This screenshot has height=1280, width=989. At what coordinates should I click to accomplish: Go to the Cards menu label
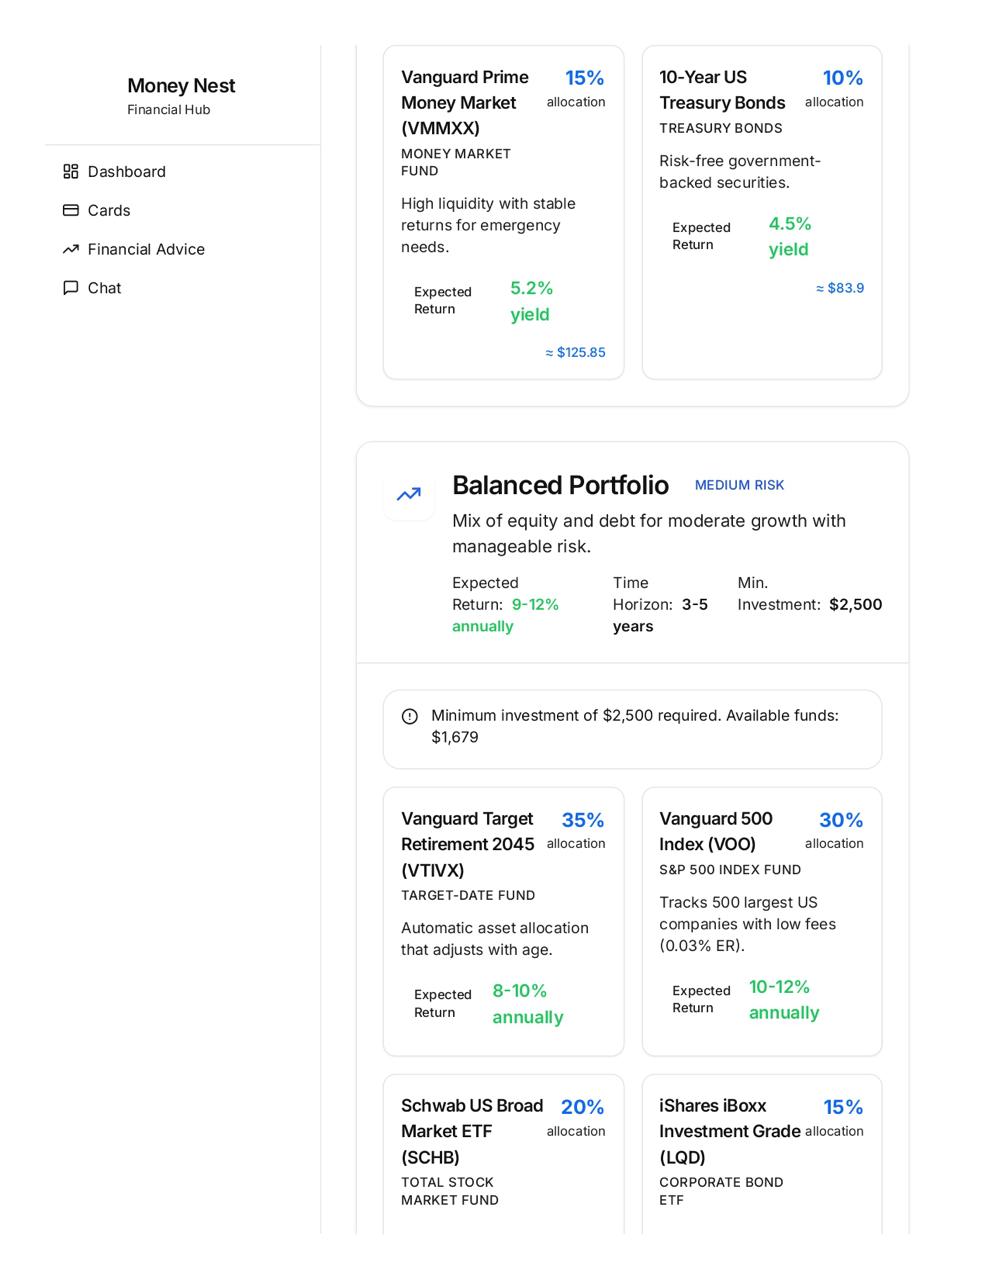(x=109, y=211)
